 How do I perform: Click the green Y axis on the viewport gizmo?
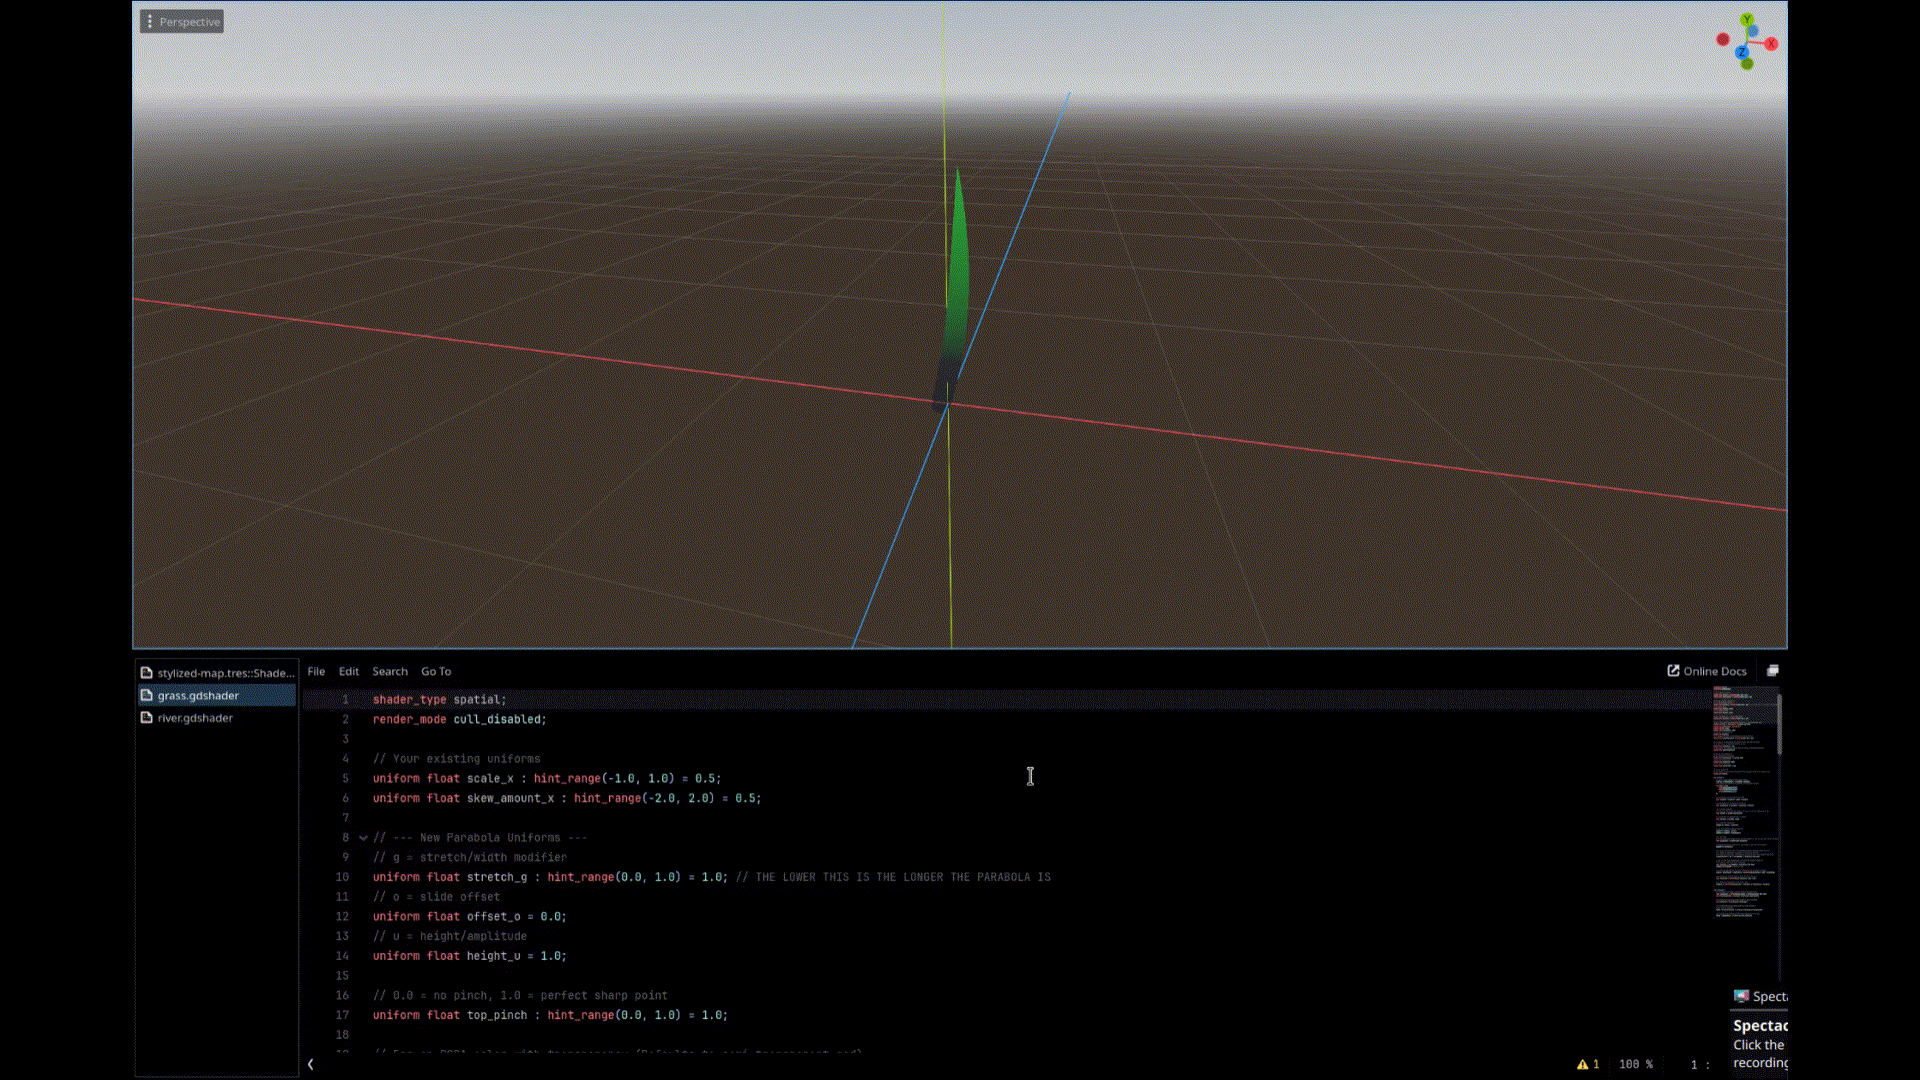[1747, 20]
